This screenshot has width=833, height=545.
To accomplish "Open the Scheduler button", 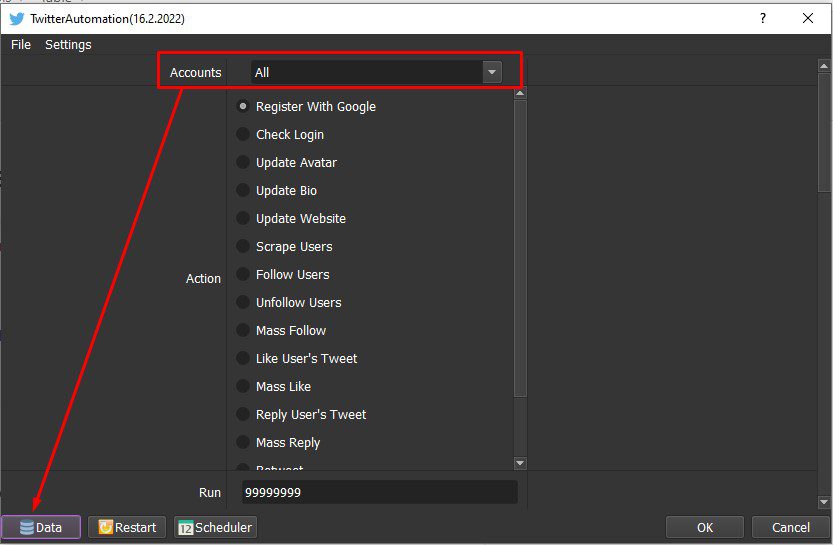I will coord(215,527).
